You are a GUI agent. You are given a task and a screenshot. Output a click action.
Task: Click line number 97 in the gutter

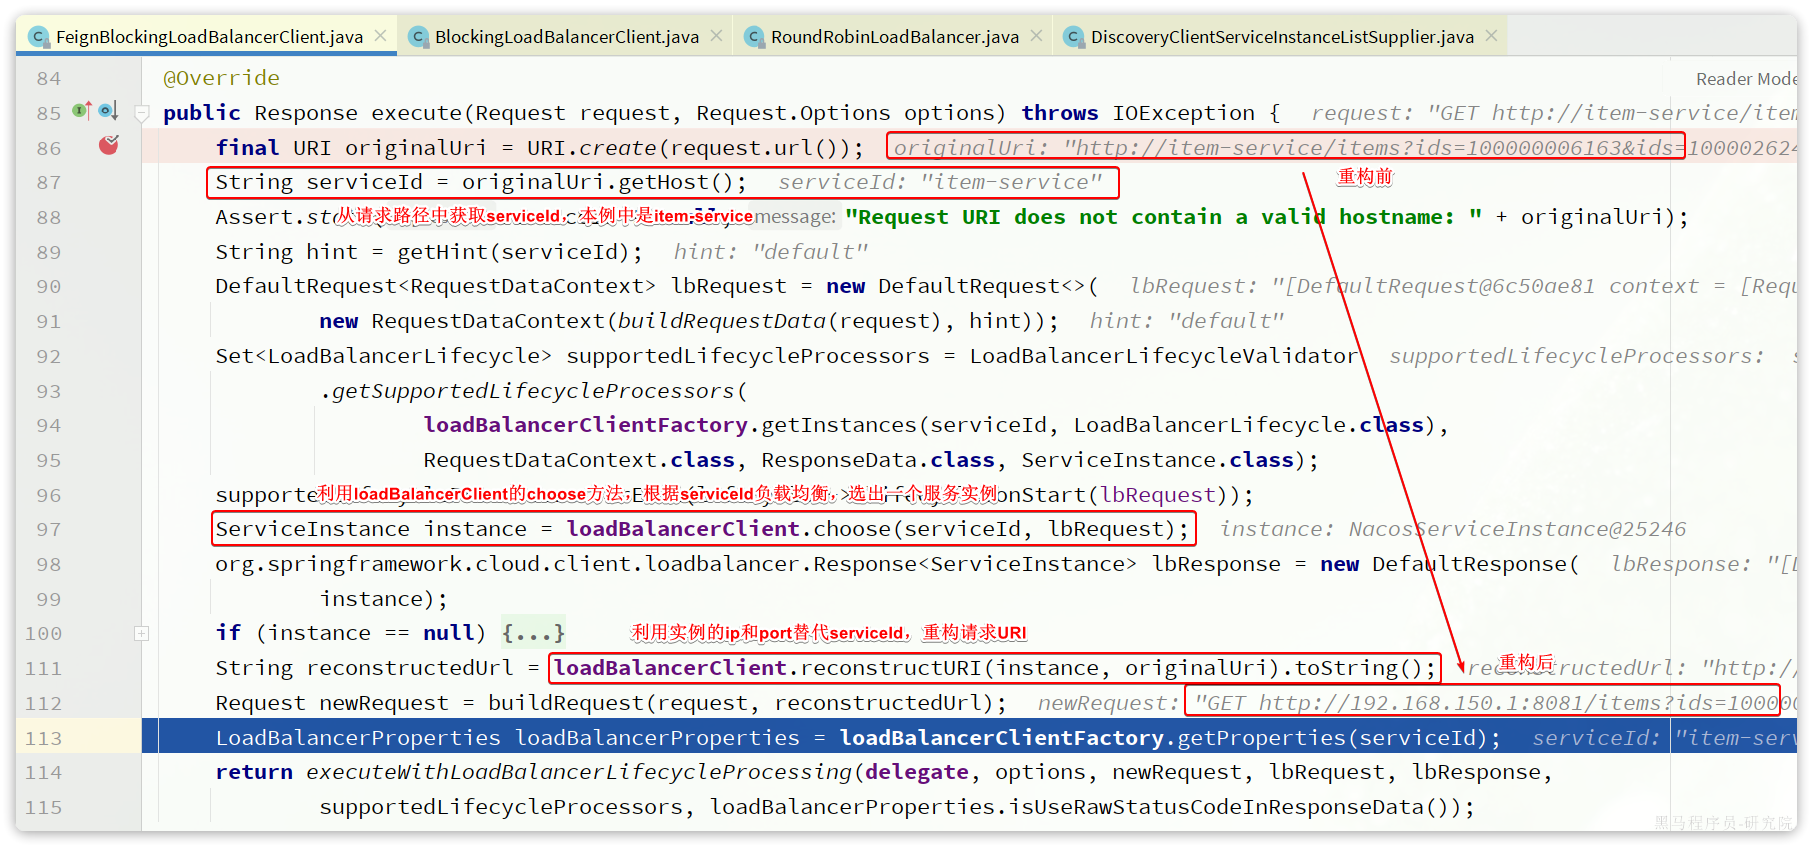[x=48, y=529]
